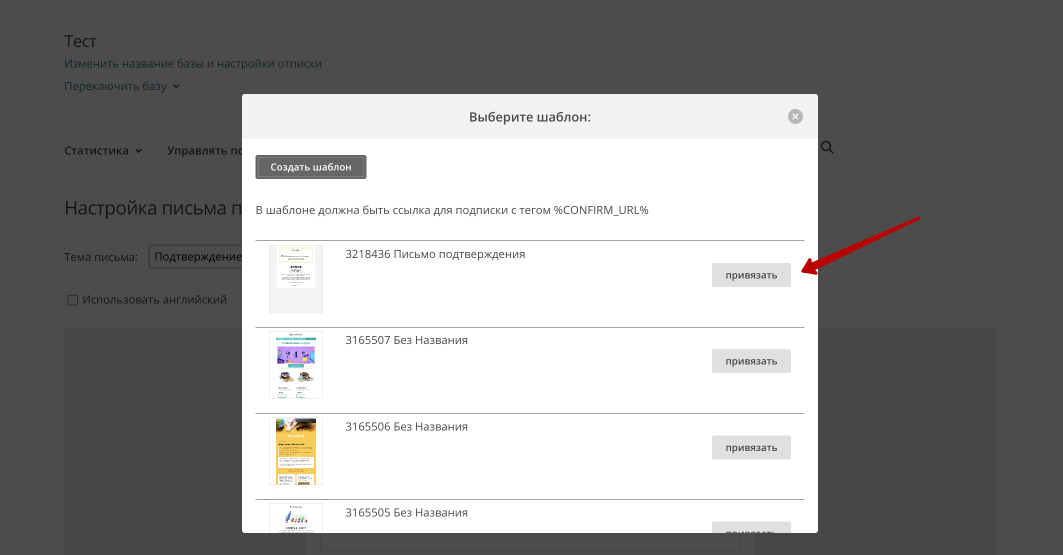Image resolution: width=1063 pixels, height=555 pixels.
Task: Click the title 3165507 Без Названия
Action: (x=406, y=340)
